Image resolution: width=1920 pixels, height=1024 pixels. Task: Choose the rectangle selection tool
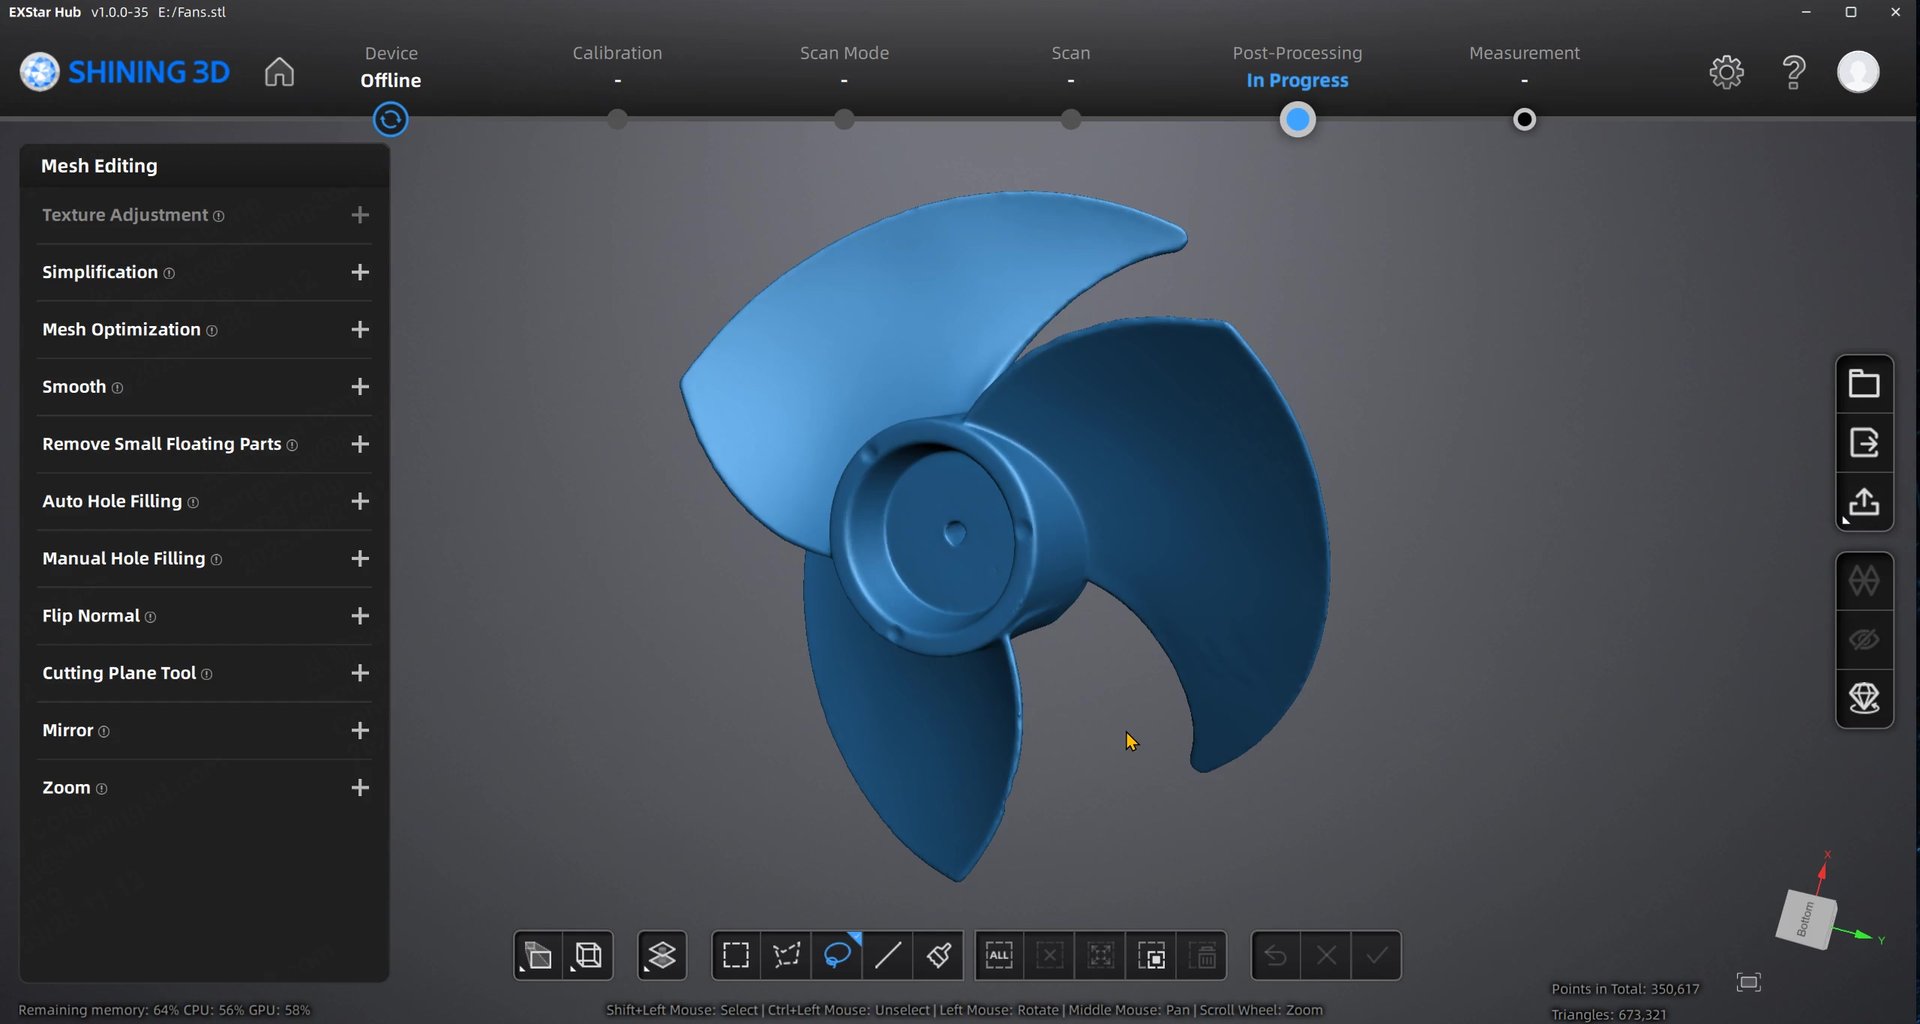pyautogui.click(x=736, y=956)
